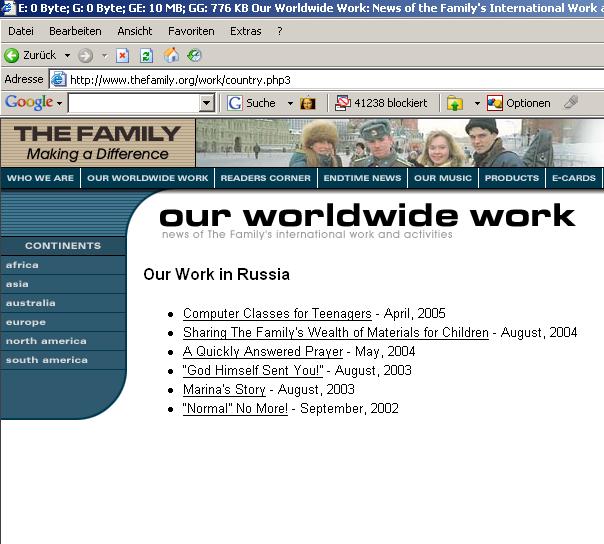Open the Datei menu
Viewport: 604px width, 544px height.
tap(21, 31)
